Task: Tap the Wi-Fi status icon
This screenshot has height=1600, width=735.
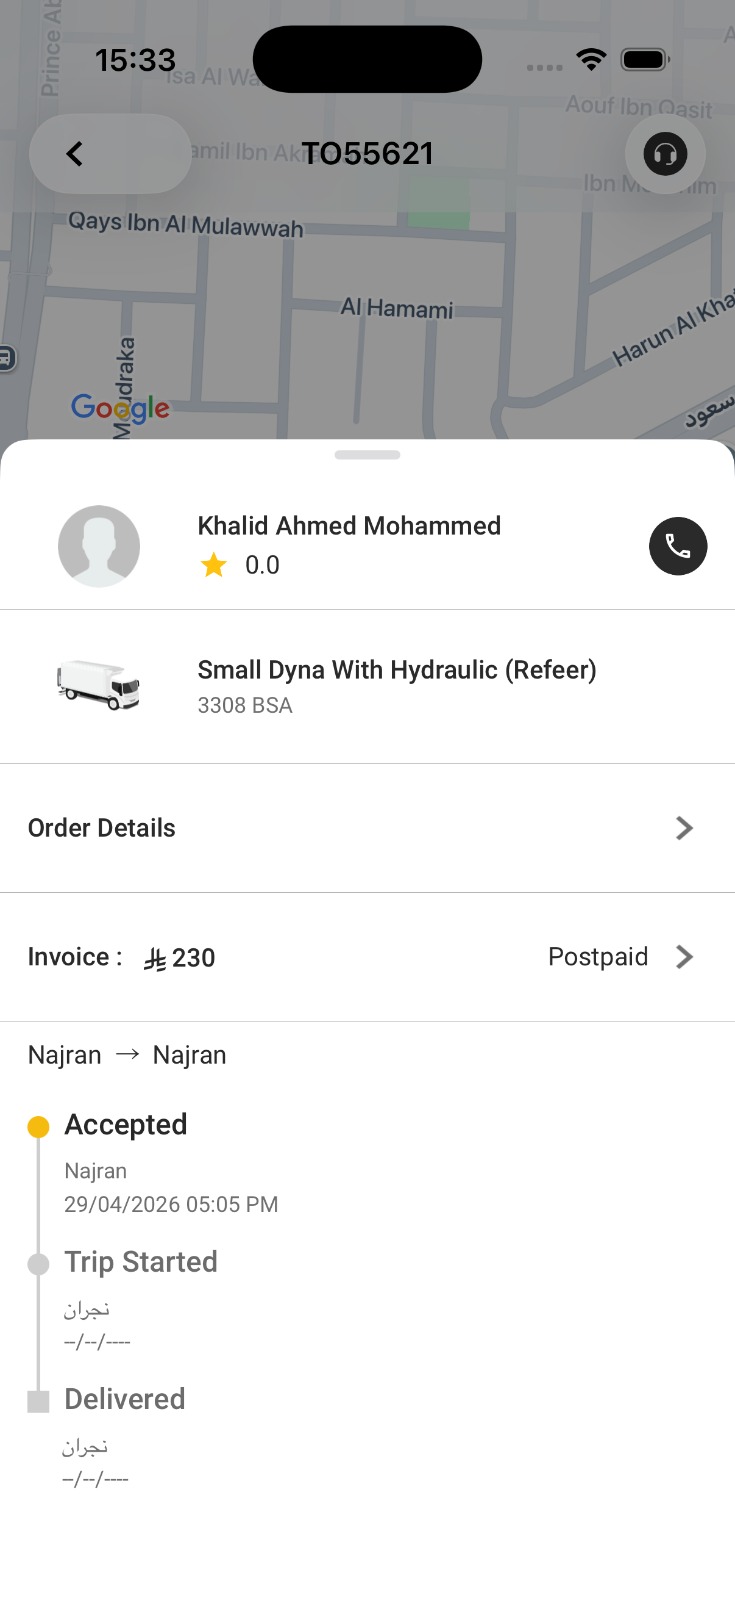Action: [x=592, y=59]
